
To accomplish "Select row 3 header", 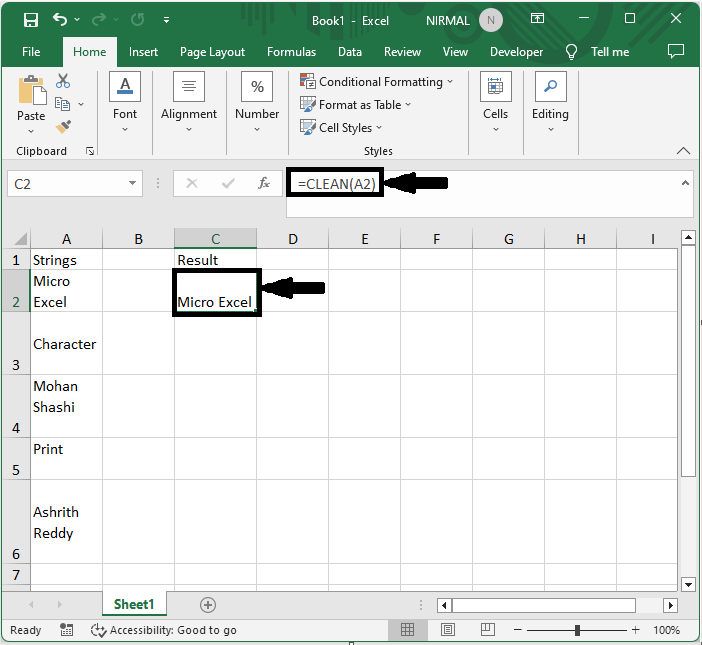I will [16, 343].
